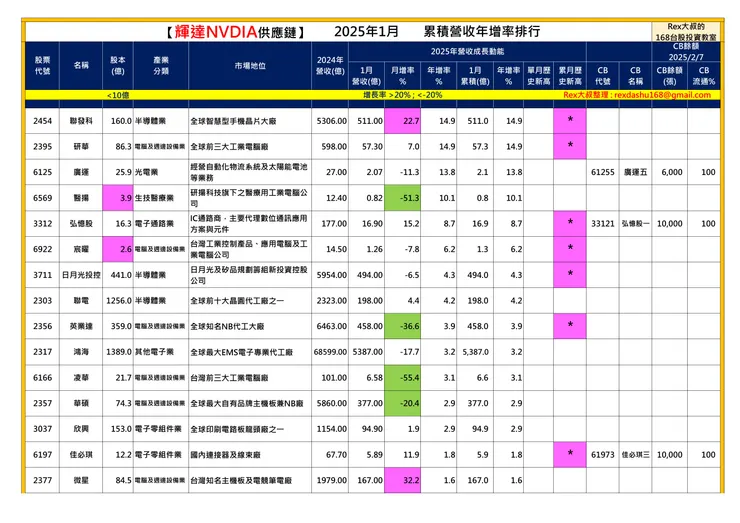
Task: Click the CB code 33121
Action: 603,223
